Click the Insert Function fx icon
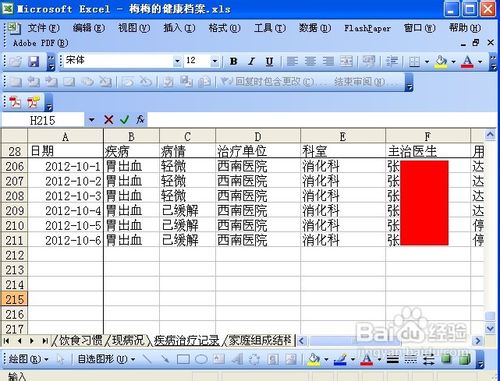 (140, 119)
